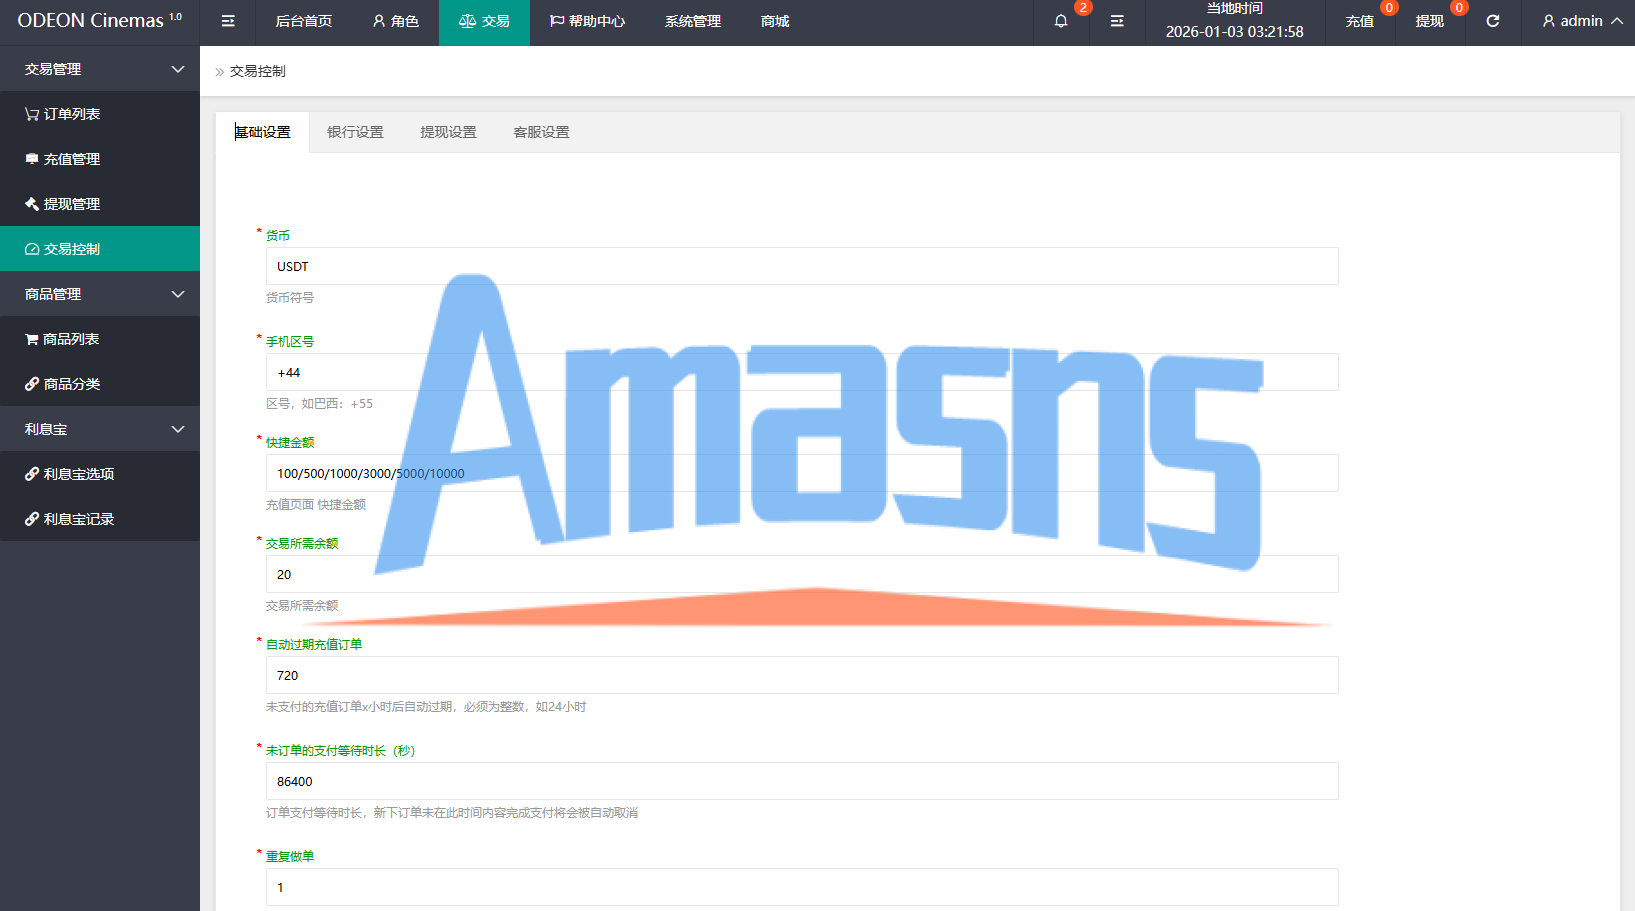Collapse the 利息宝 sidebar group
The width and height of the screenshot is (1635, 911).
(100, 429)
